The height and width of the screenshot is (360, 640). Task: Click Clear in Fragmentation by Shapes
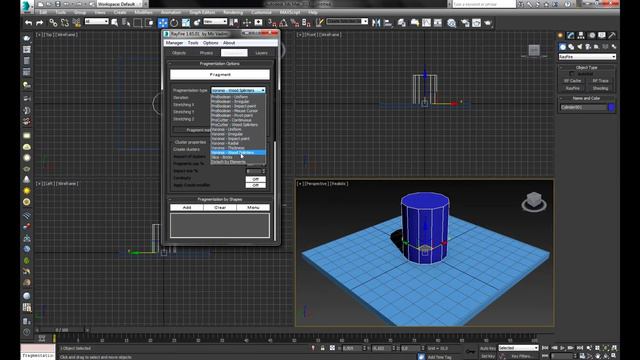(x=220, y=207)
